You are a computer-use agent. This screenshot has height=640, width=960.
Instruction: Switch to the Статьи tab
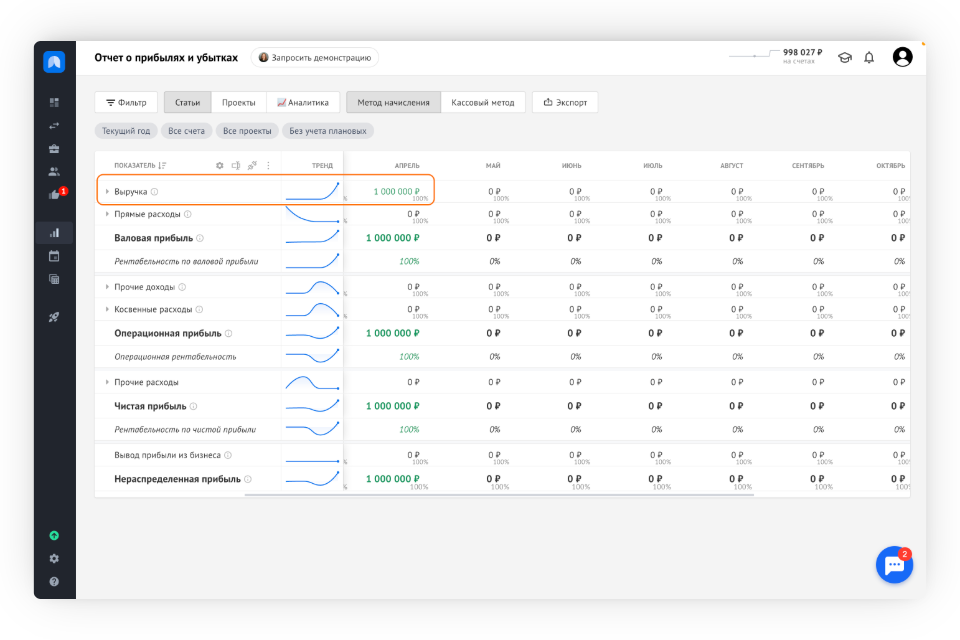187,102
